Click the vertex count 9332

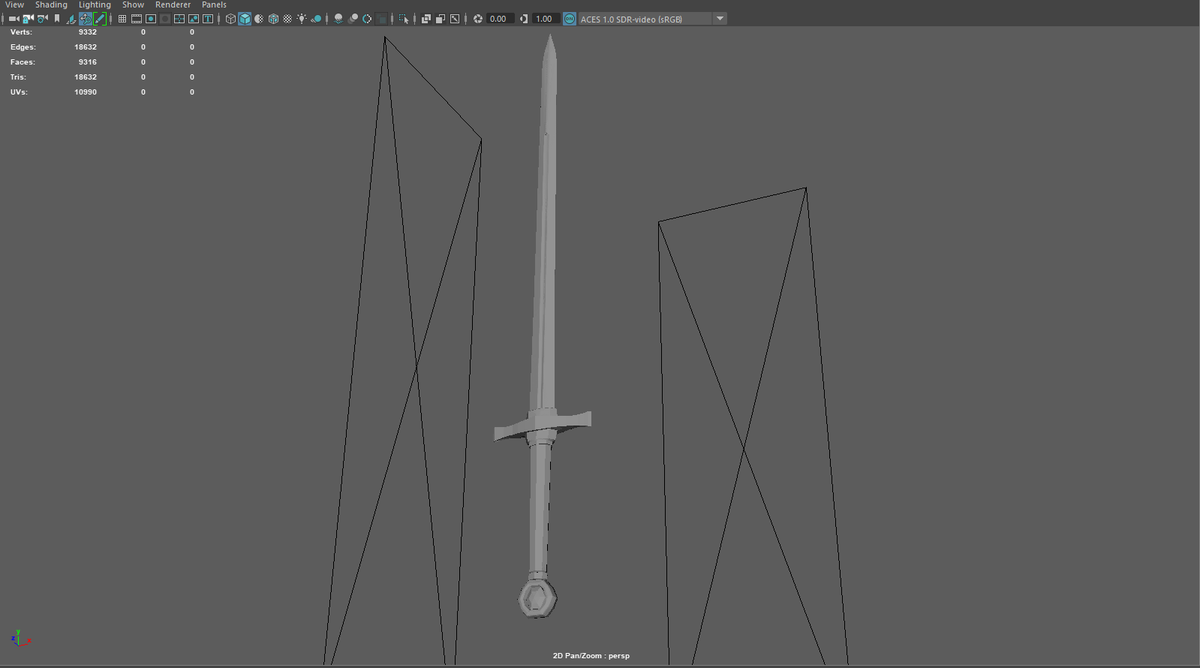[87, 32]
